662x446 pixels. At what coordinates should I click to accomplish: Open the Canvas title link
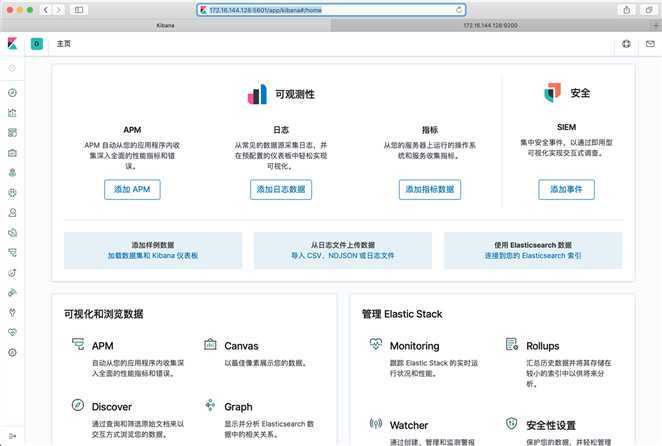pyautogui.click(x=241, y=346)
